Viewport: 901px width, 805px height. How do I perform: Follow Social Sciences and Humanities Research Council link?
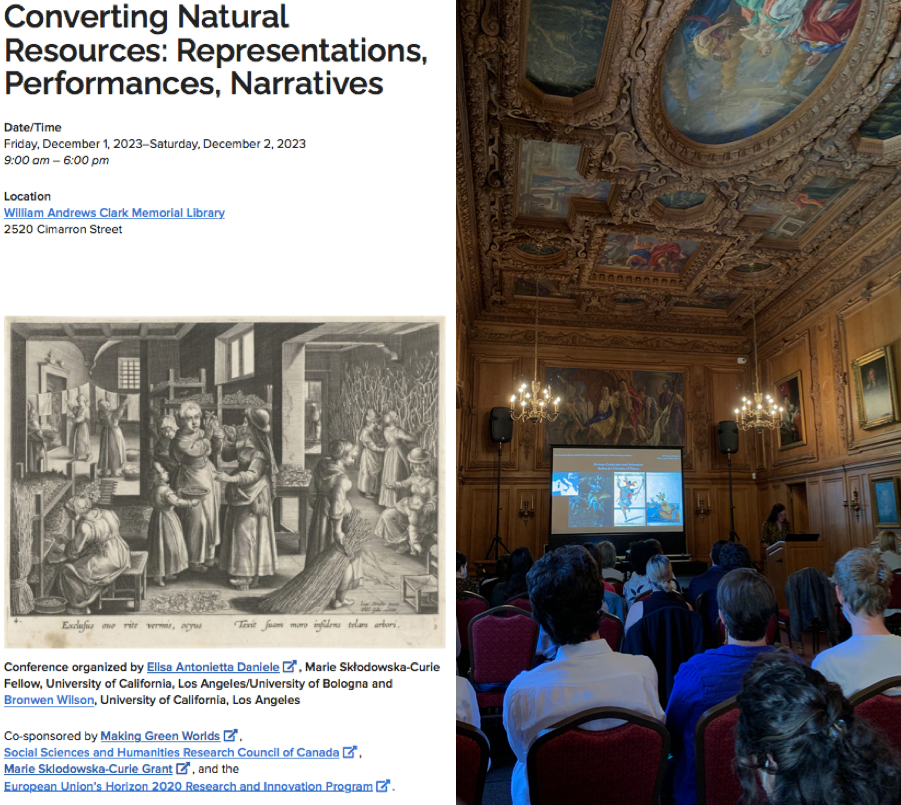[x=171, y=752]
